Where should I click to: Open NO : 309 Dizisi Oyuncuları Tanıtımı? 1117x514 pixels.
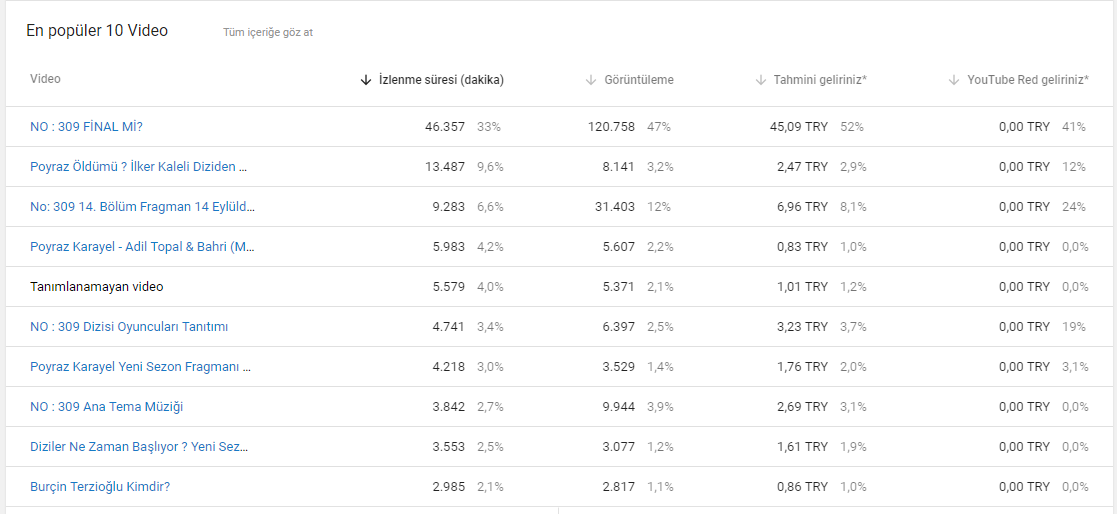pos(129,327)
